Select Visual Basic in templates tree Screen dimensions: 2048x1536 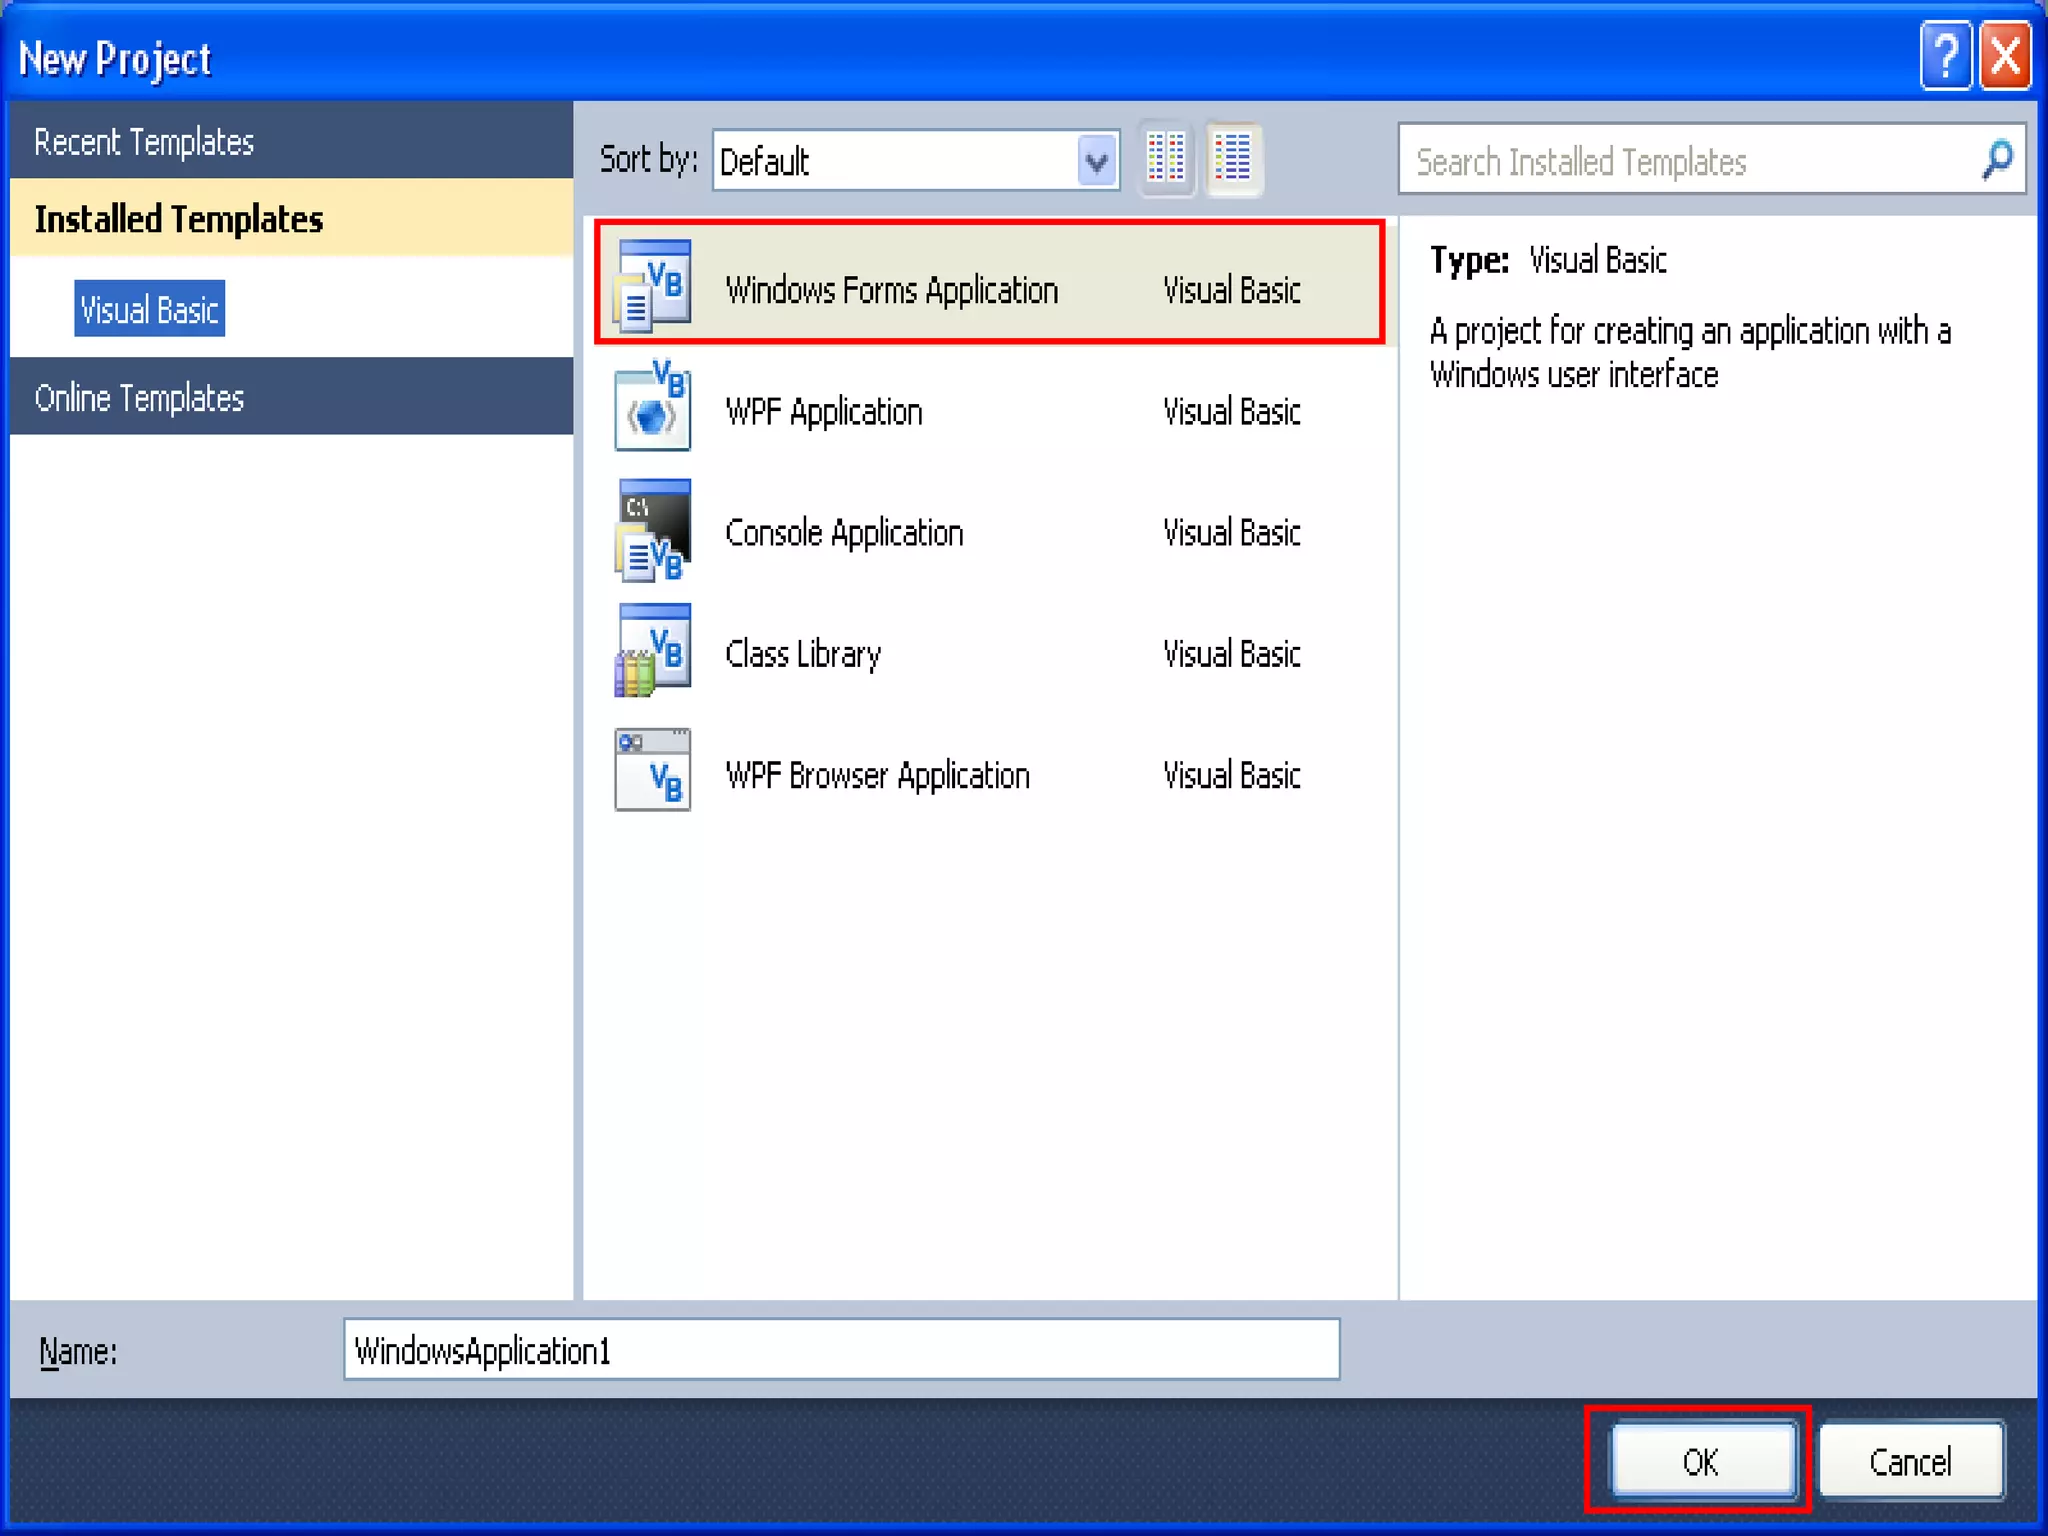pos(149,310)
